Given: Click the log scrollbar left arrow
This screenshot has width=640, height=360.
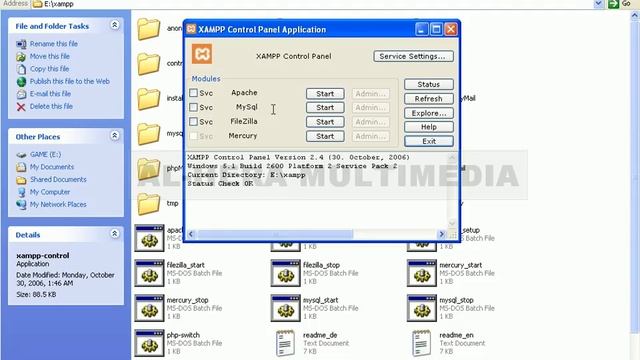Looking at the screenshot, I should point(191,234).
